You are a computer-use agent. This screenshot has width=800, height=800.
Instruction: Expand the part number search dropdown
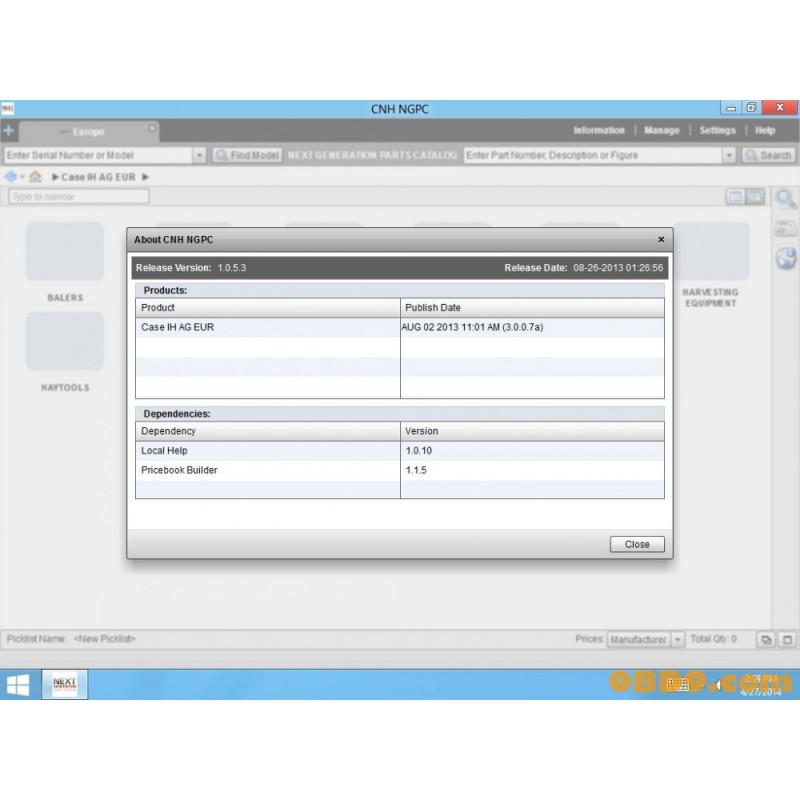(x=729, y=155)
